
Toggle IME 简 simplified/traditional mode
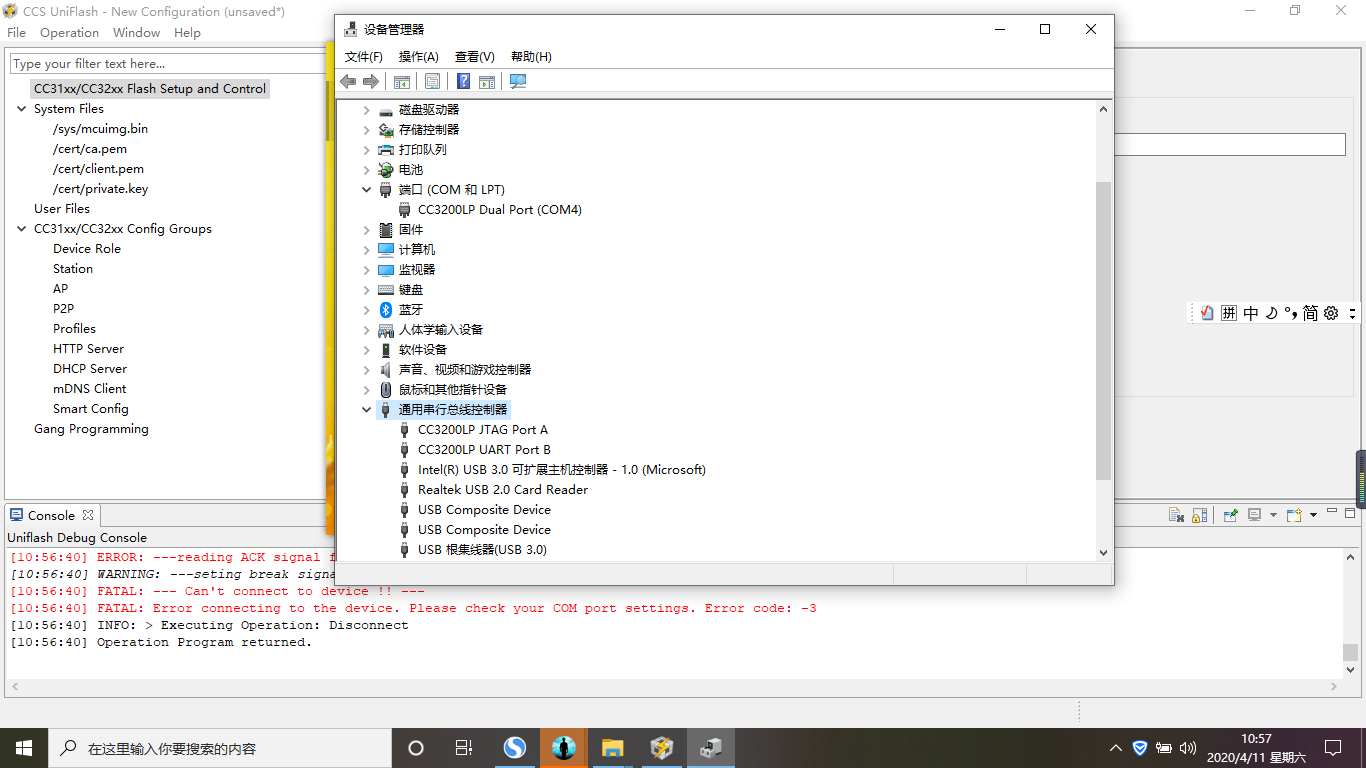click(x=1310, y=313)
